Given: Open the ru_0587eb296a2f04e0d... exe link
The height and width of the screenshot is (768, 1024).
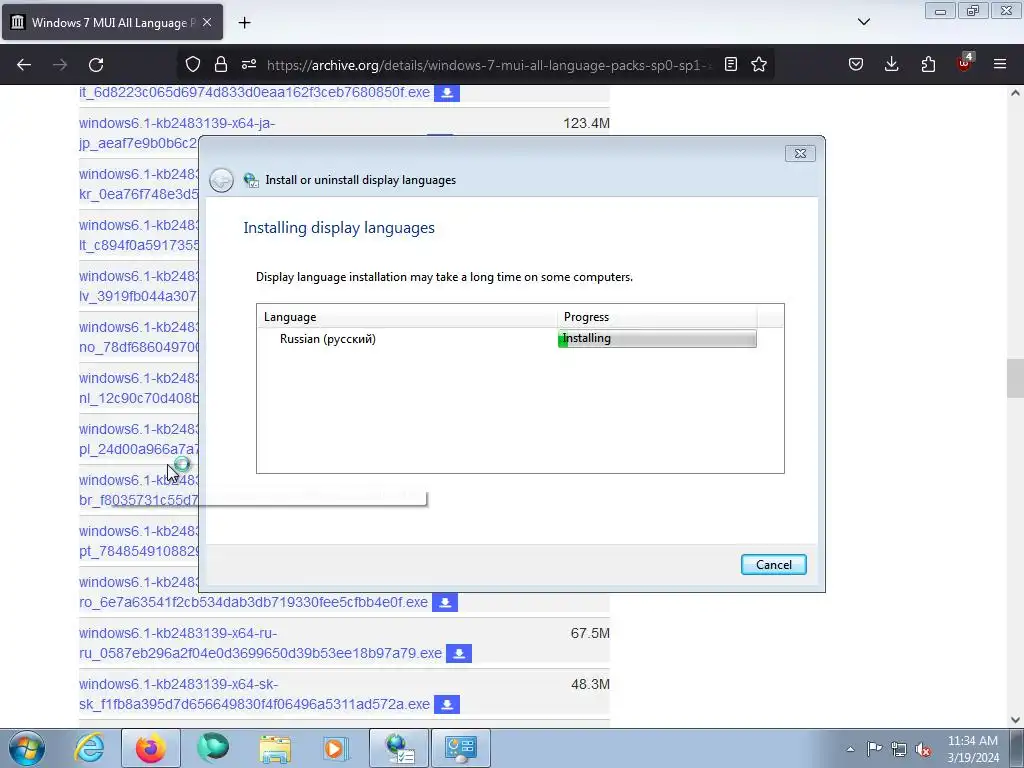Looking at the screenshot, I should 261,653.
